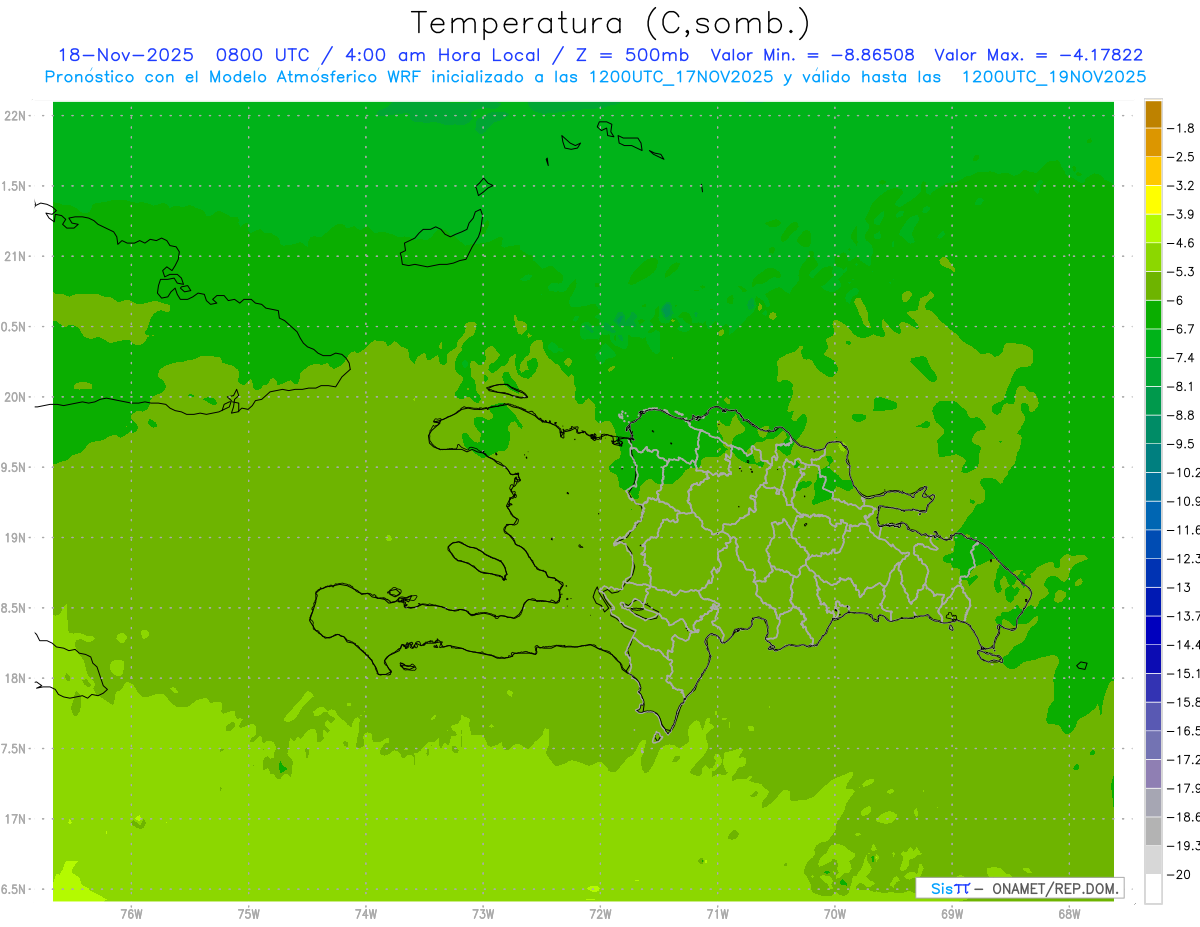Click the '72W' longitude label
The height and width of the screenshot is (927, 1200).
pos(601,914)
